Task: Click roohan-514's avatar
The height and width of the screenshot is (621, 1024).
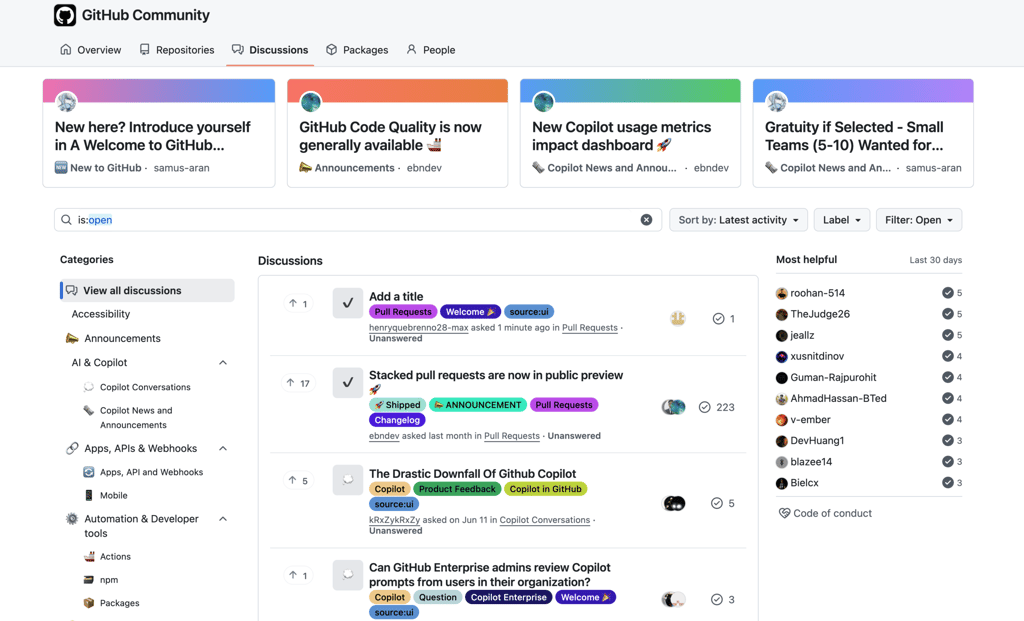Action: click(x=782, y=293)
